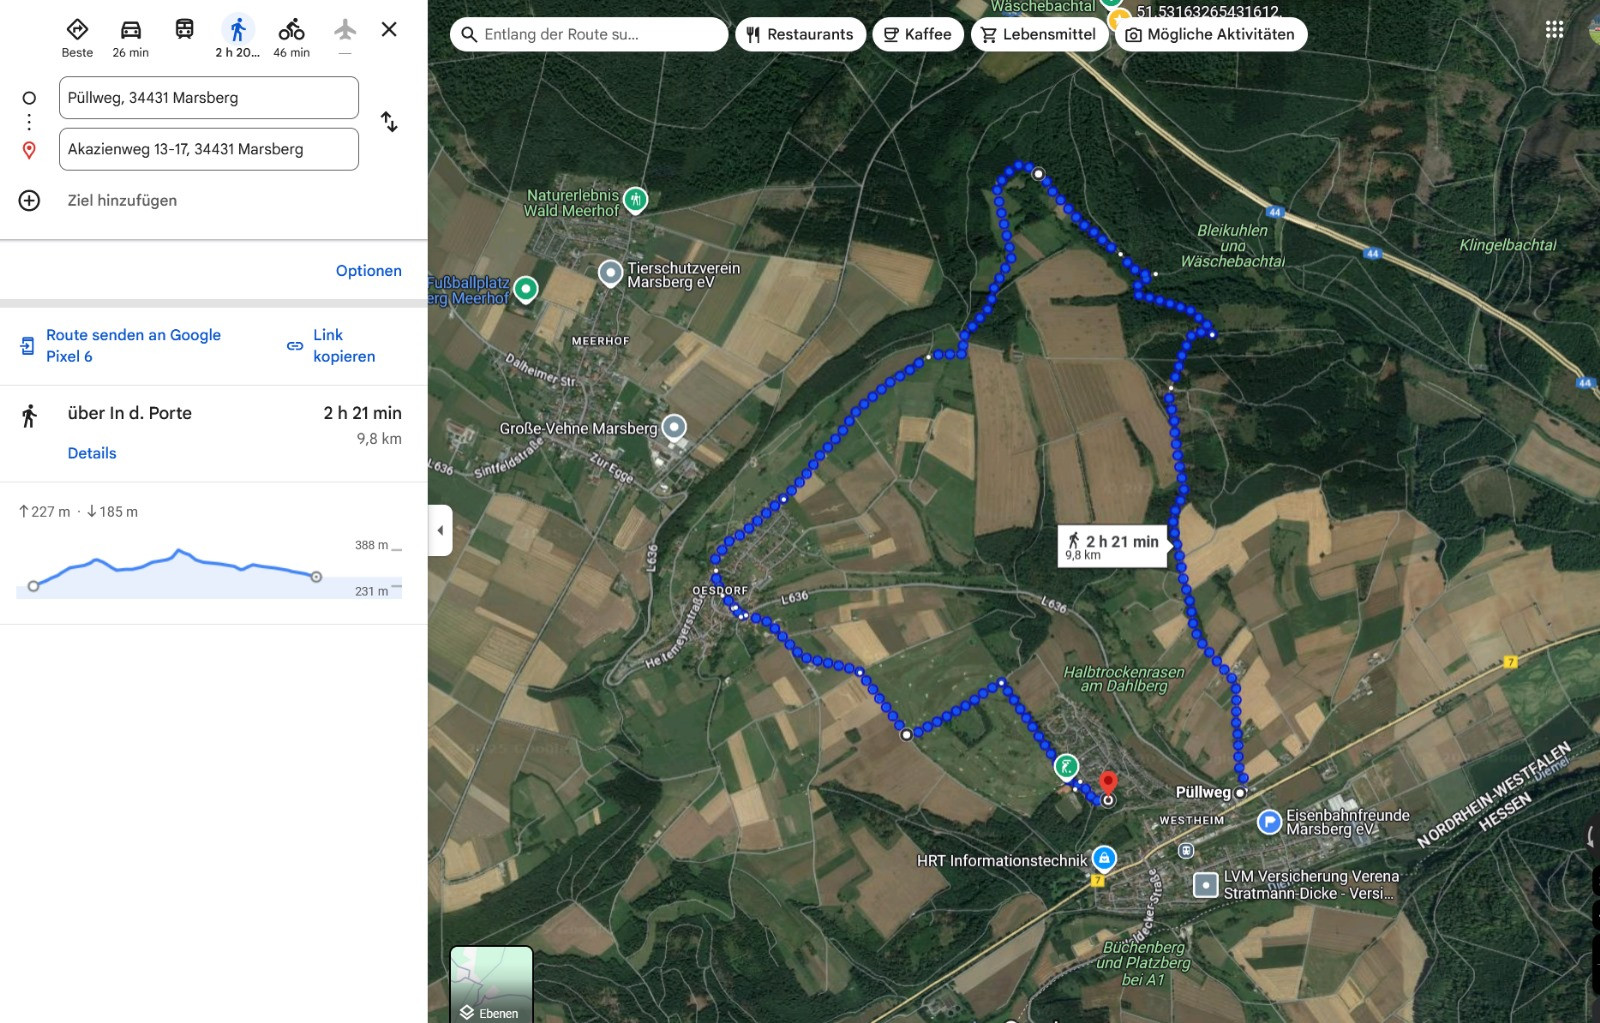Expand route Details for über In d. Porte

coord(92,453)
